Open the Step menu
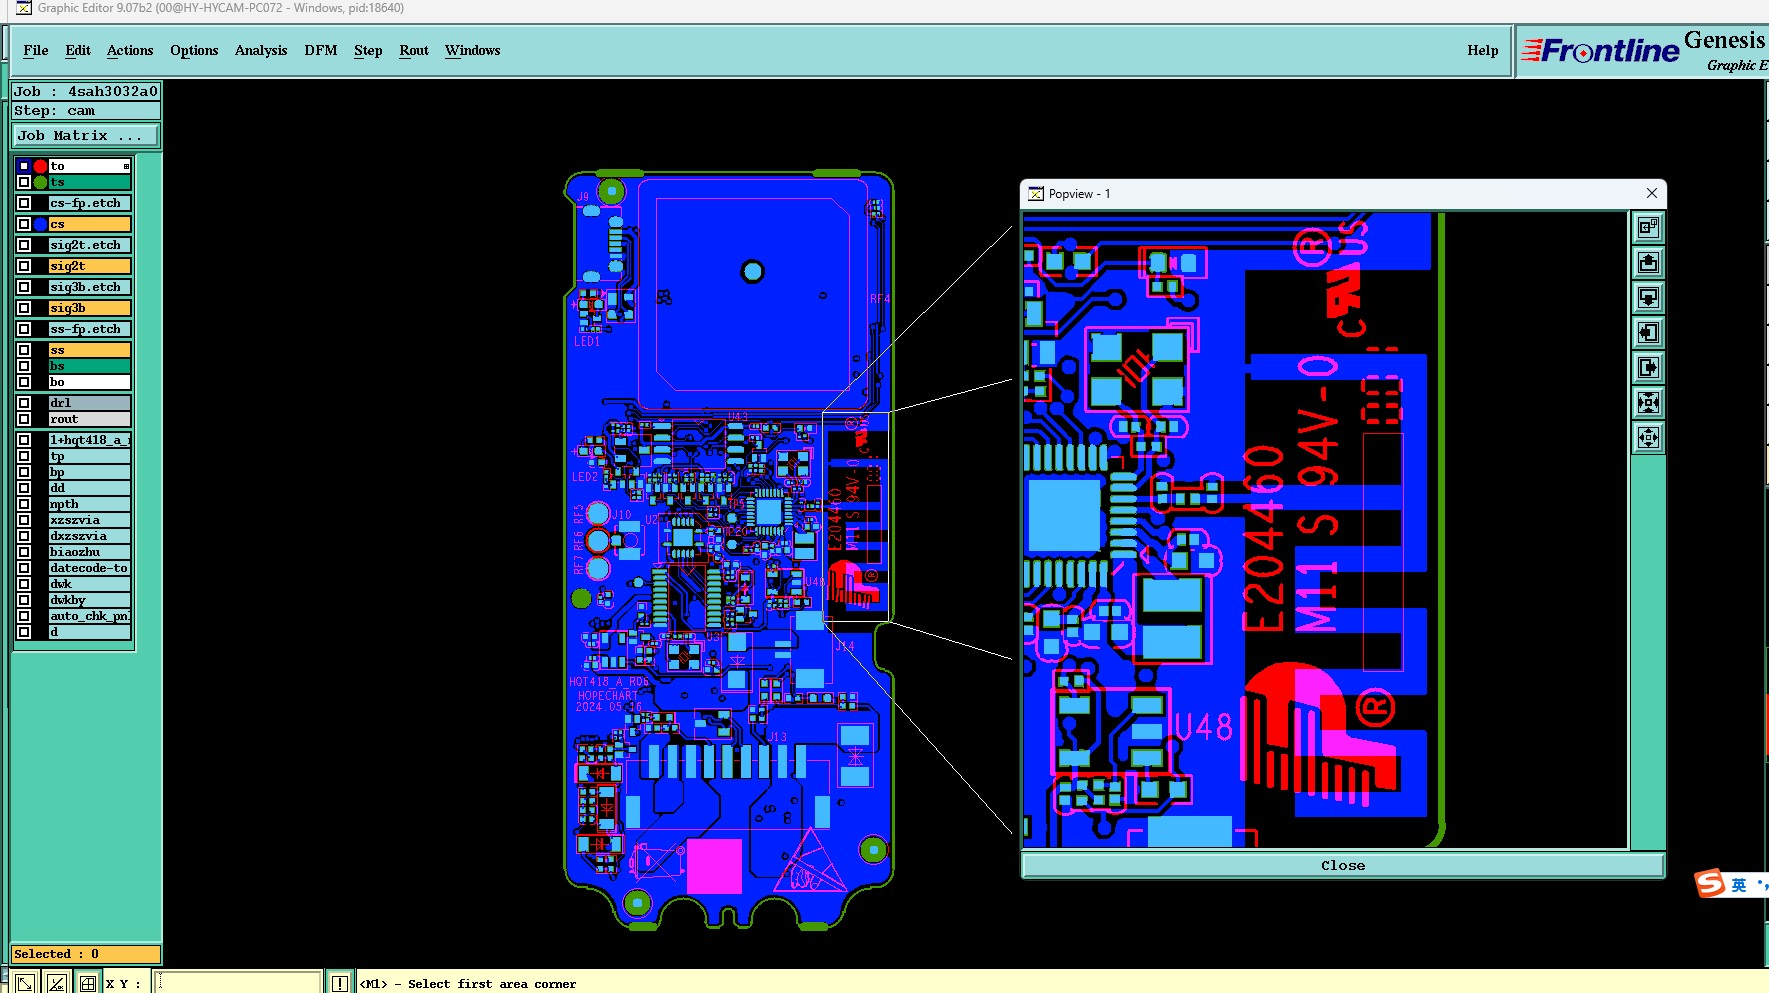The height and width of the screenshot is (993, 1769). coord(368,50)
